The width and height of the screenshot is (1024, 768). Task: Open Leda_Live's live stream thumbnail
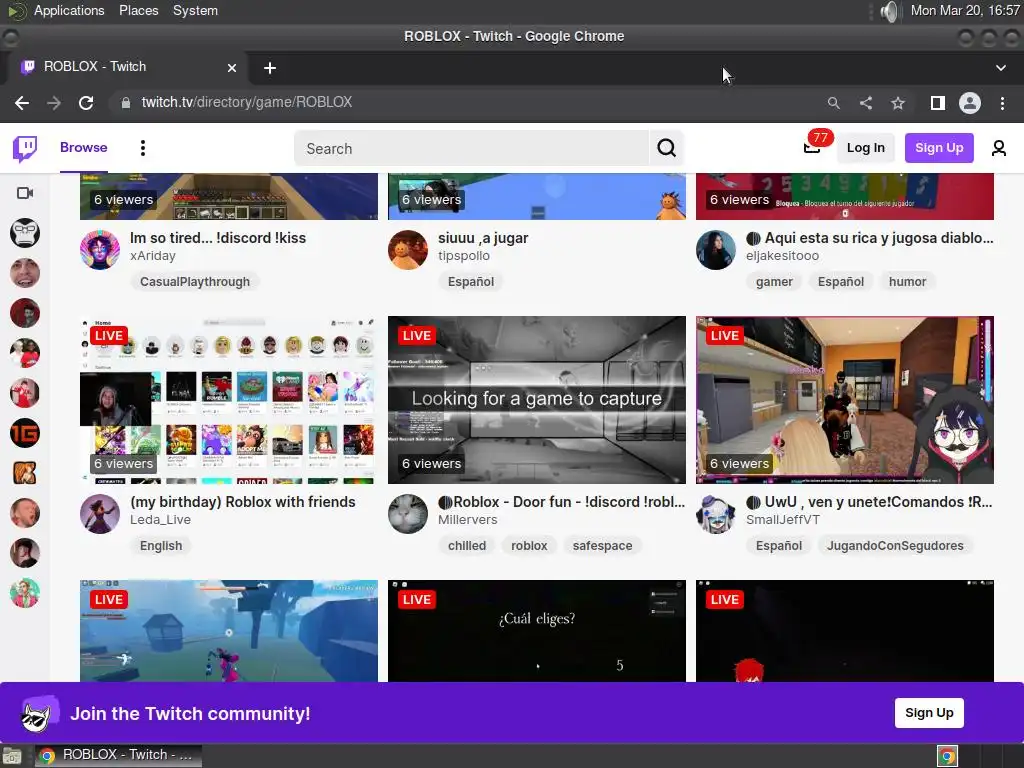click(229, 400)
